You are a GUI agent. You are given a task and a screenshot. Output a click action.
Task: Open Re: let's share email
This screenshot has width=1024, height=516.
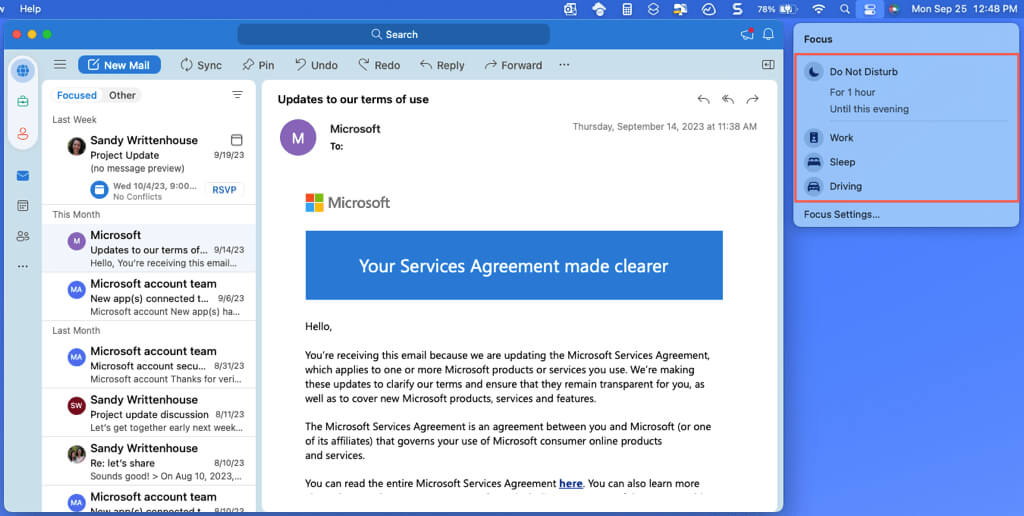click(x=149, y=461)
